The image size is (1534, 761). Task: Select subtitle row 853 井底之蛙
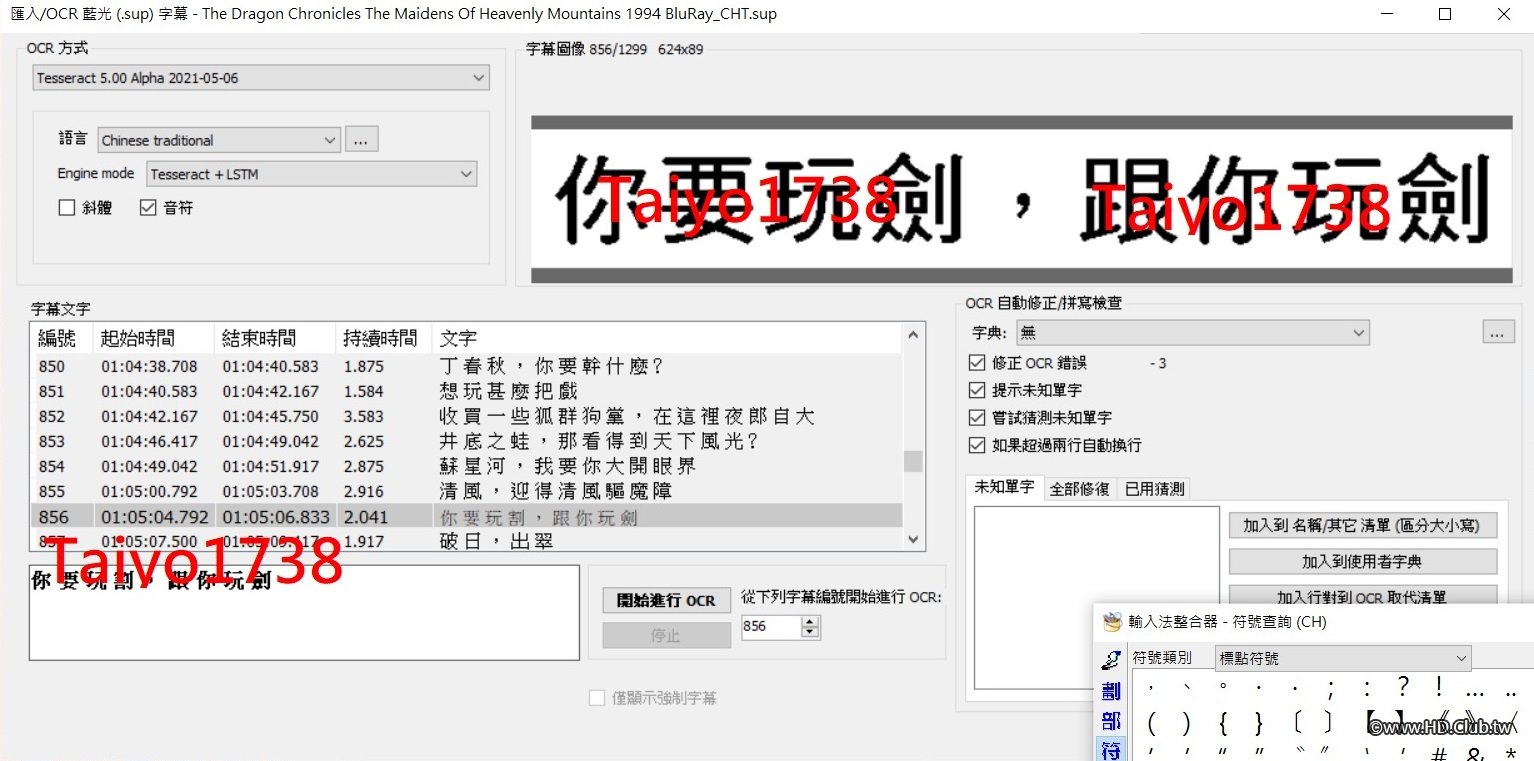point(468,441)
